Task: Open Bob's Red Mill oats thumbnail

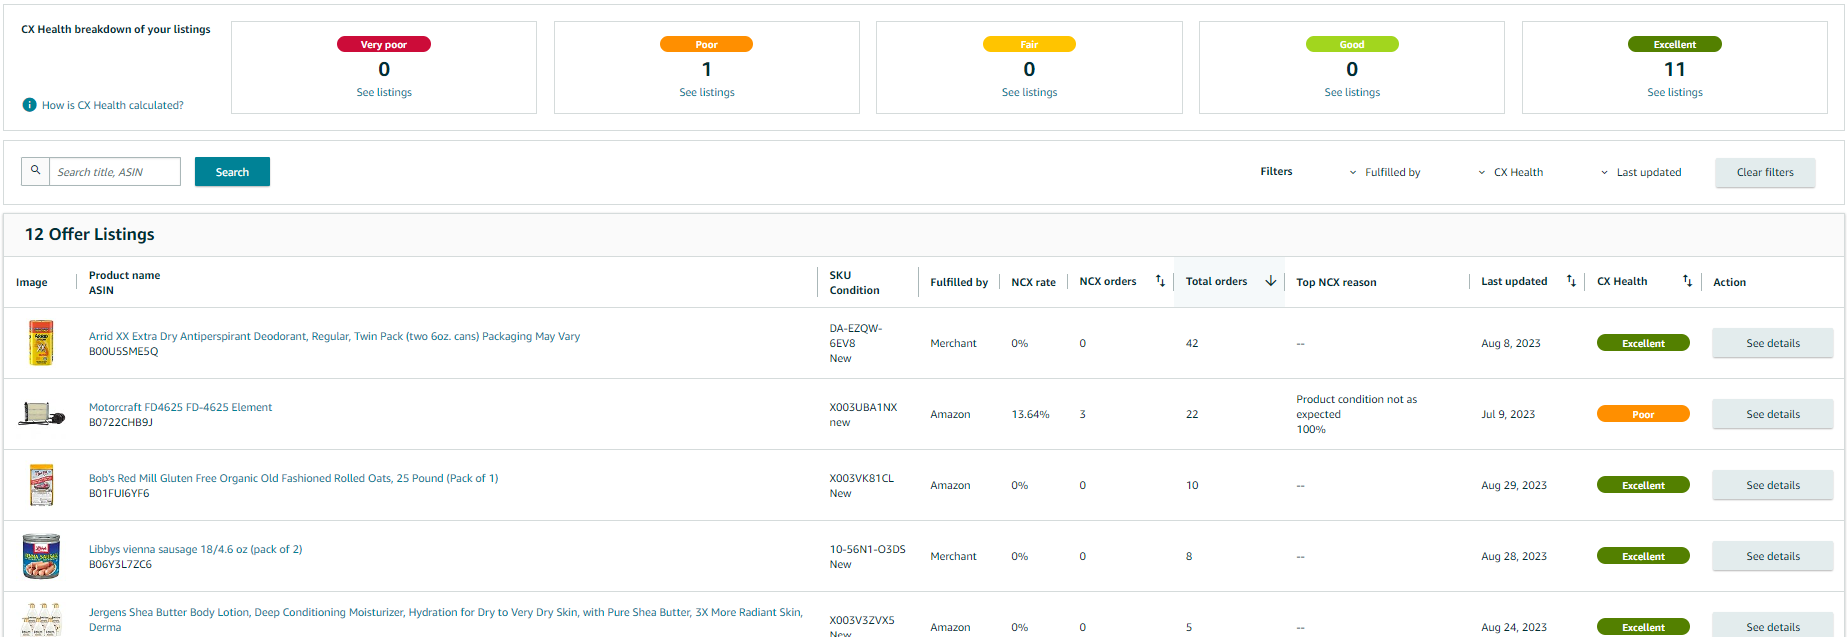Action: tap(41, 485)
